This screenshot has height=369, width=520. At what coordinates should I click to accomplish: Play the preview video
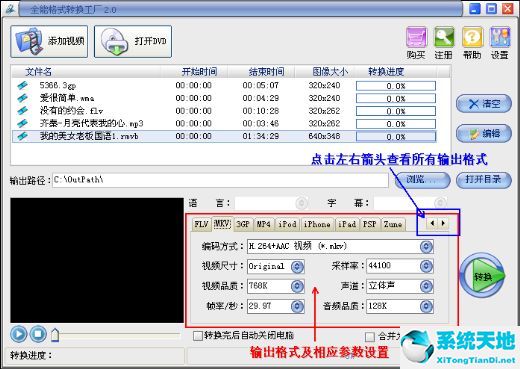coord(19,334)
